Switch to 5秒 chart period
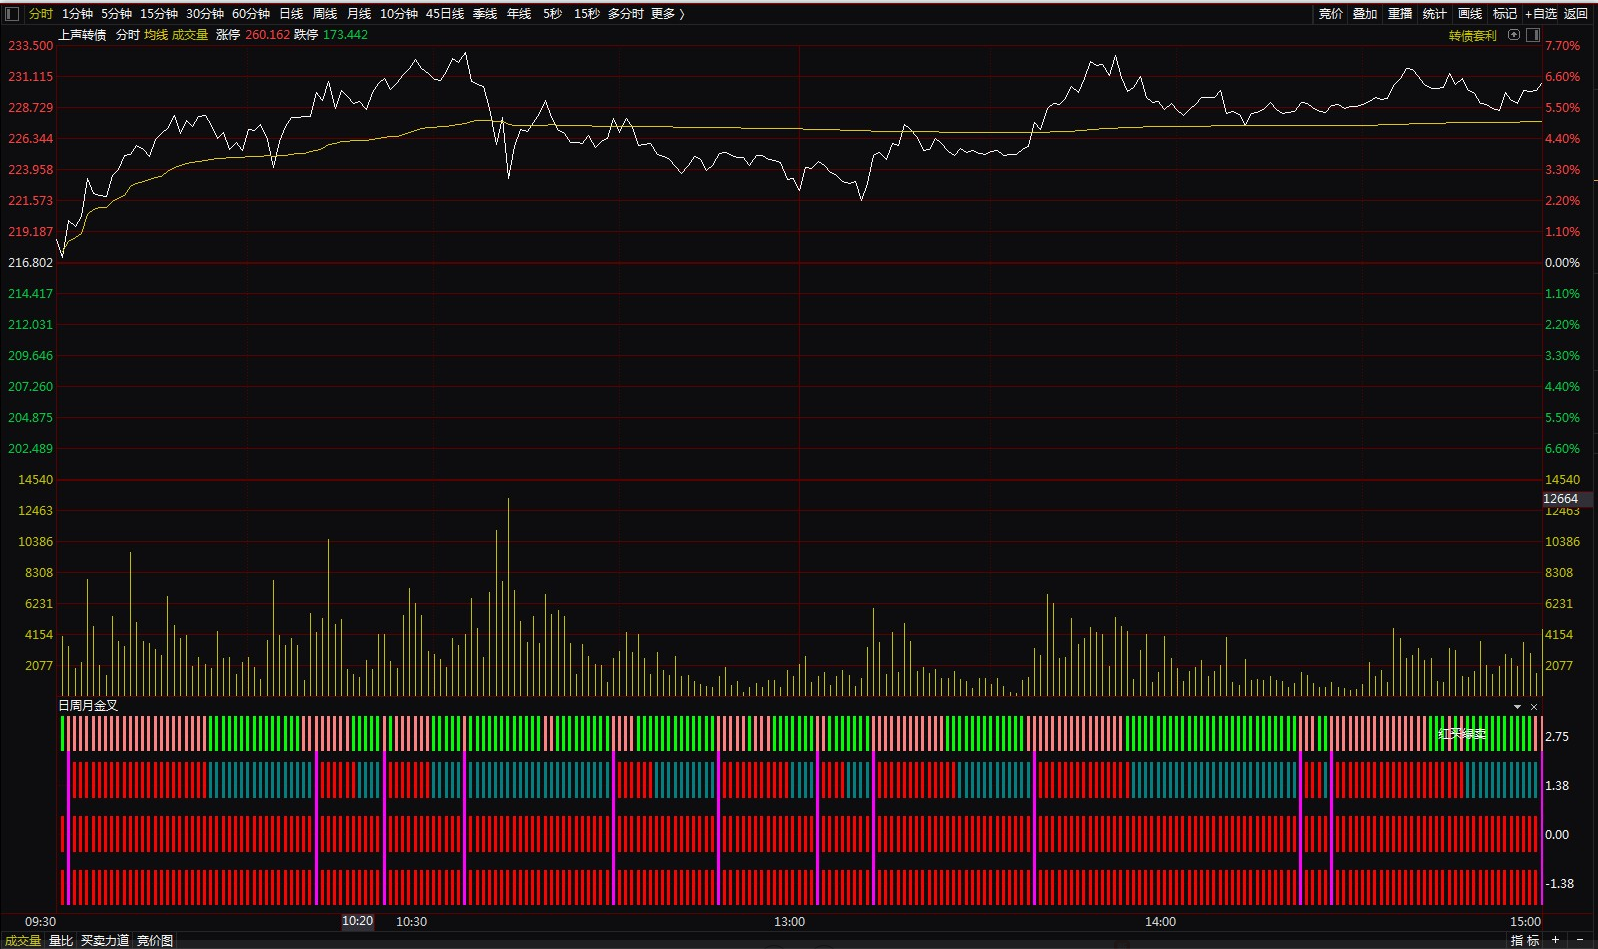The image size is (1598, 949). 552,13
